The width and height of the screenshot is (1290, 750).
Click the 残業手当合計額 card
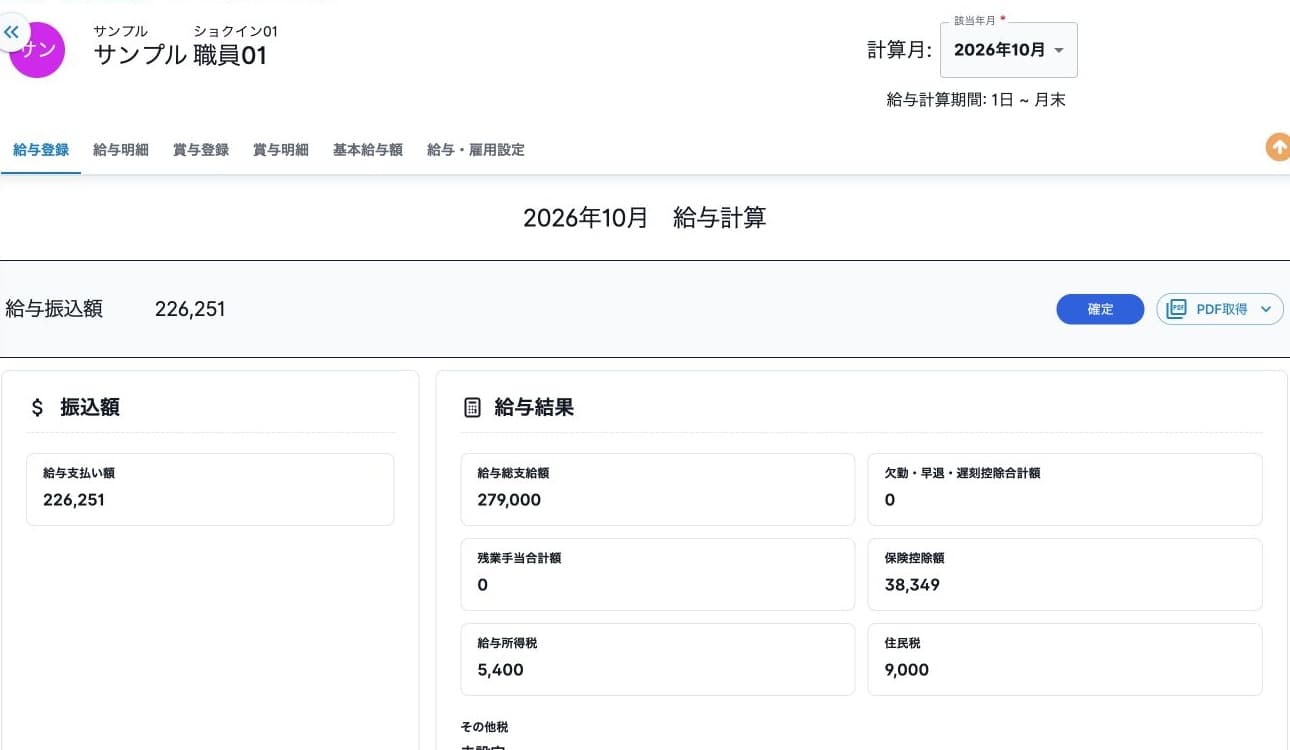658,574
